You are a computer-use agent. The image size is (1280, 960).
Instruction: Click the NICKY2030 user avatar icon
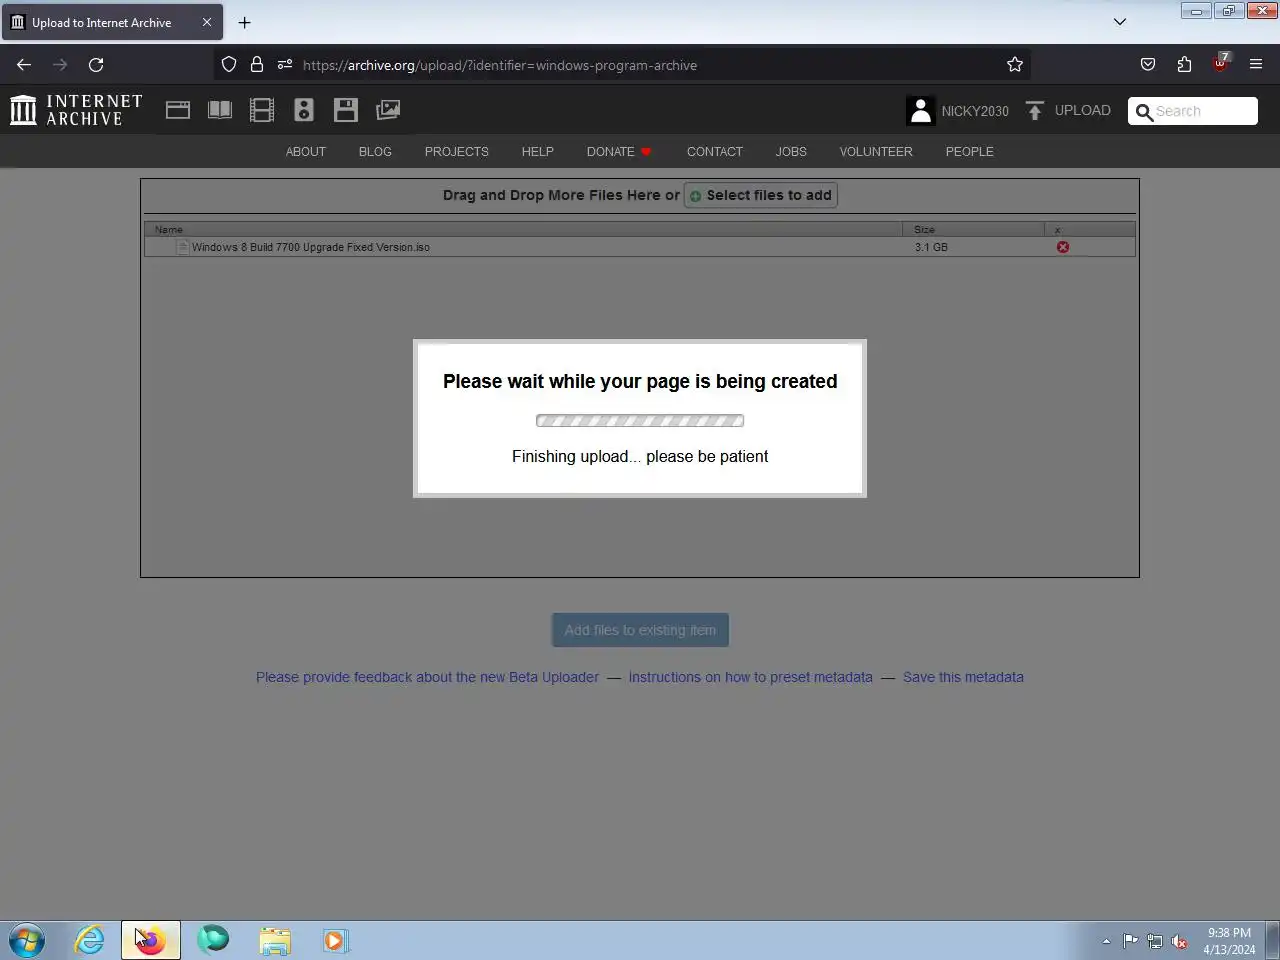[920, 110]
